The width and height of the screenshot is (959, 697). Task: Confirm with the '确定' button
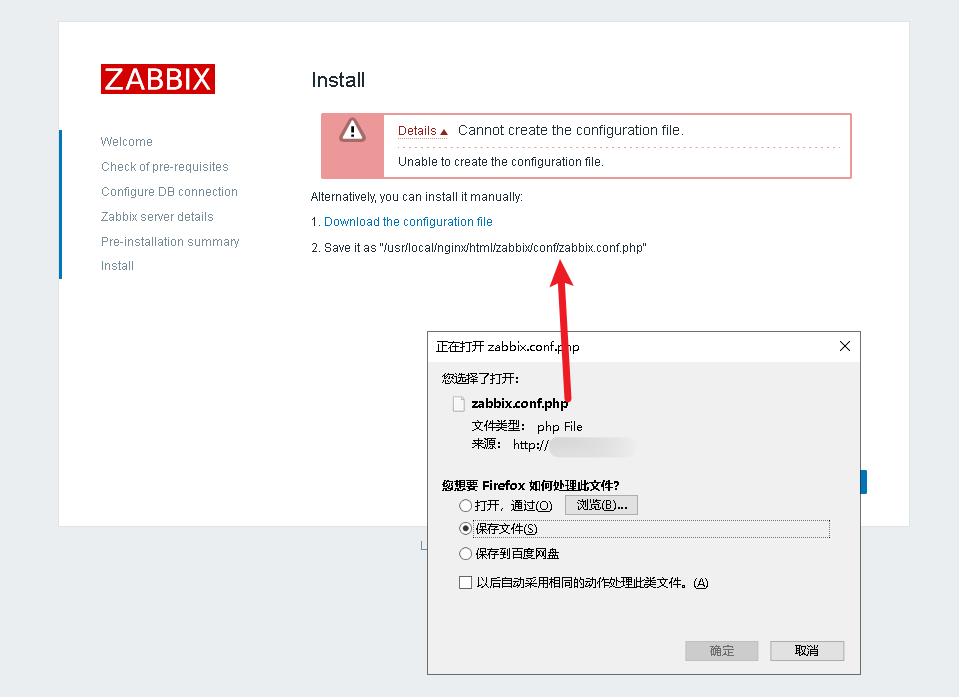(x=722, y=651)
